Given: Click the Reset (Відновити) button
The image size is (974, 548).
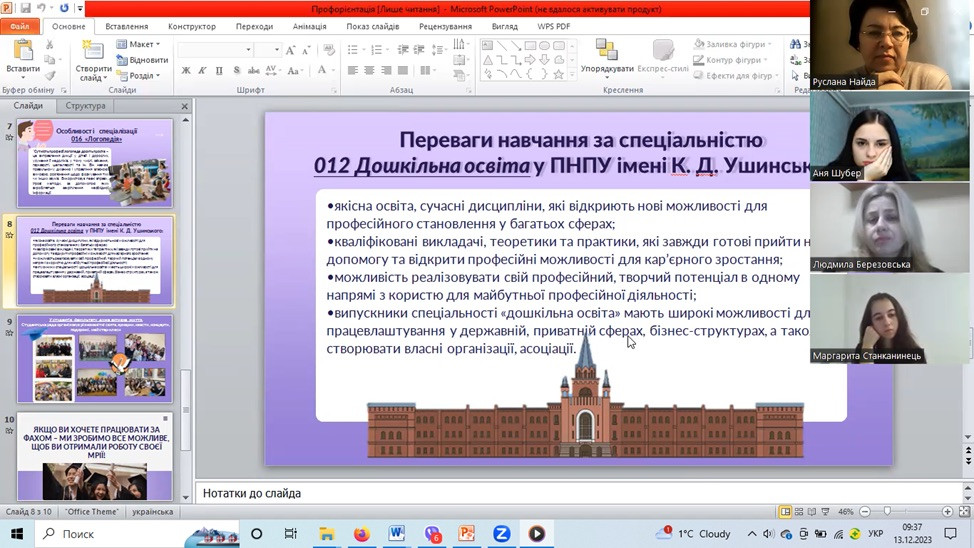Looking at the screenshot, I should coord(142,60).
